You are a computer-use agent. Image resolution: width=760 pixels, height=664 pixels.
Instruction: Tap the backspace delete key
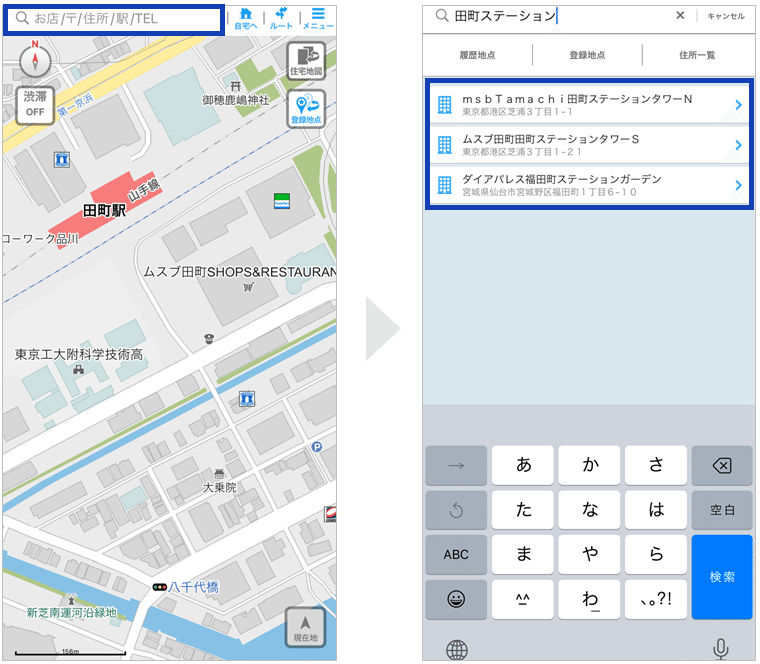point(722,465)
